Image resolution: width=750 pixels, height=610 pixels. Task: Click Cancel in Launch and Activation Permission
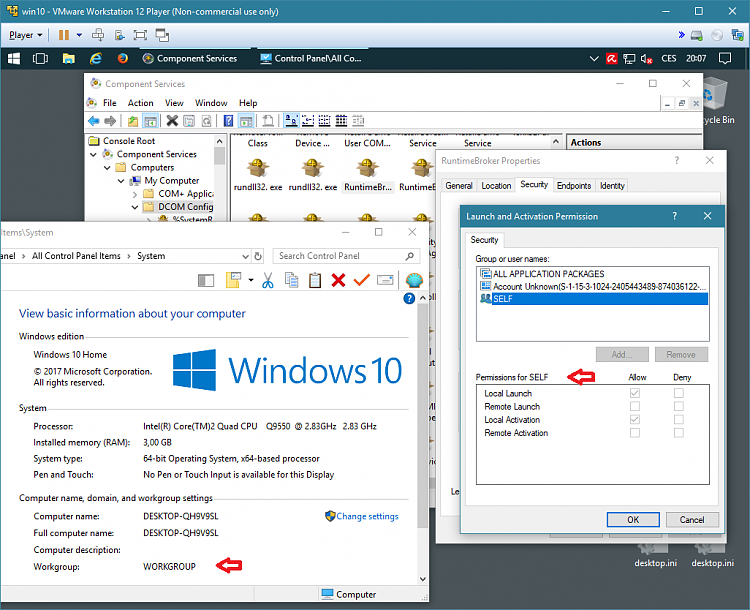(x=692, y=520)
